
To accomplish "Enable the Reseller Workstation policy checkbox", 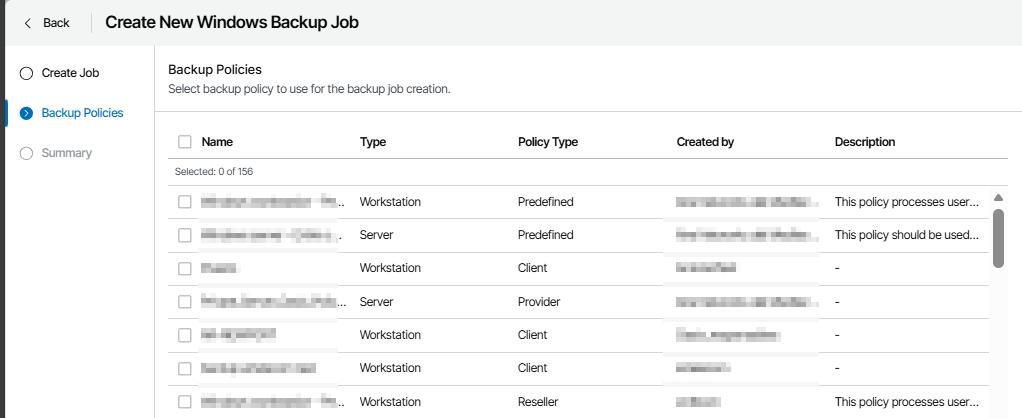I will (184, 402).
